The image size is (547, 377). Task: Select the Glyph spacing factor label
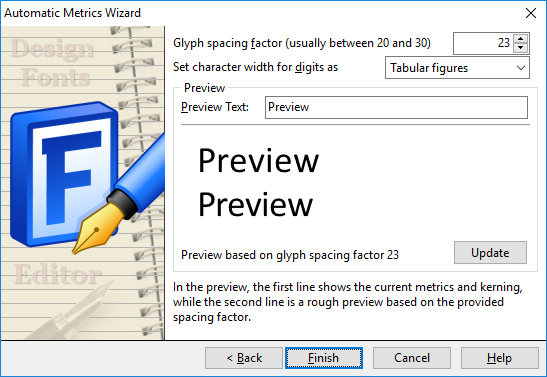tap(302, 43)
